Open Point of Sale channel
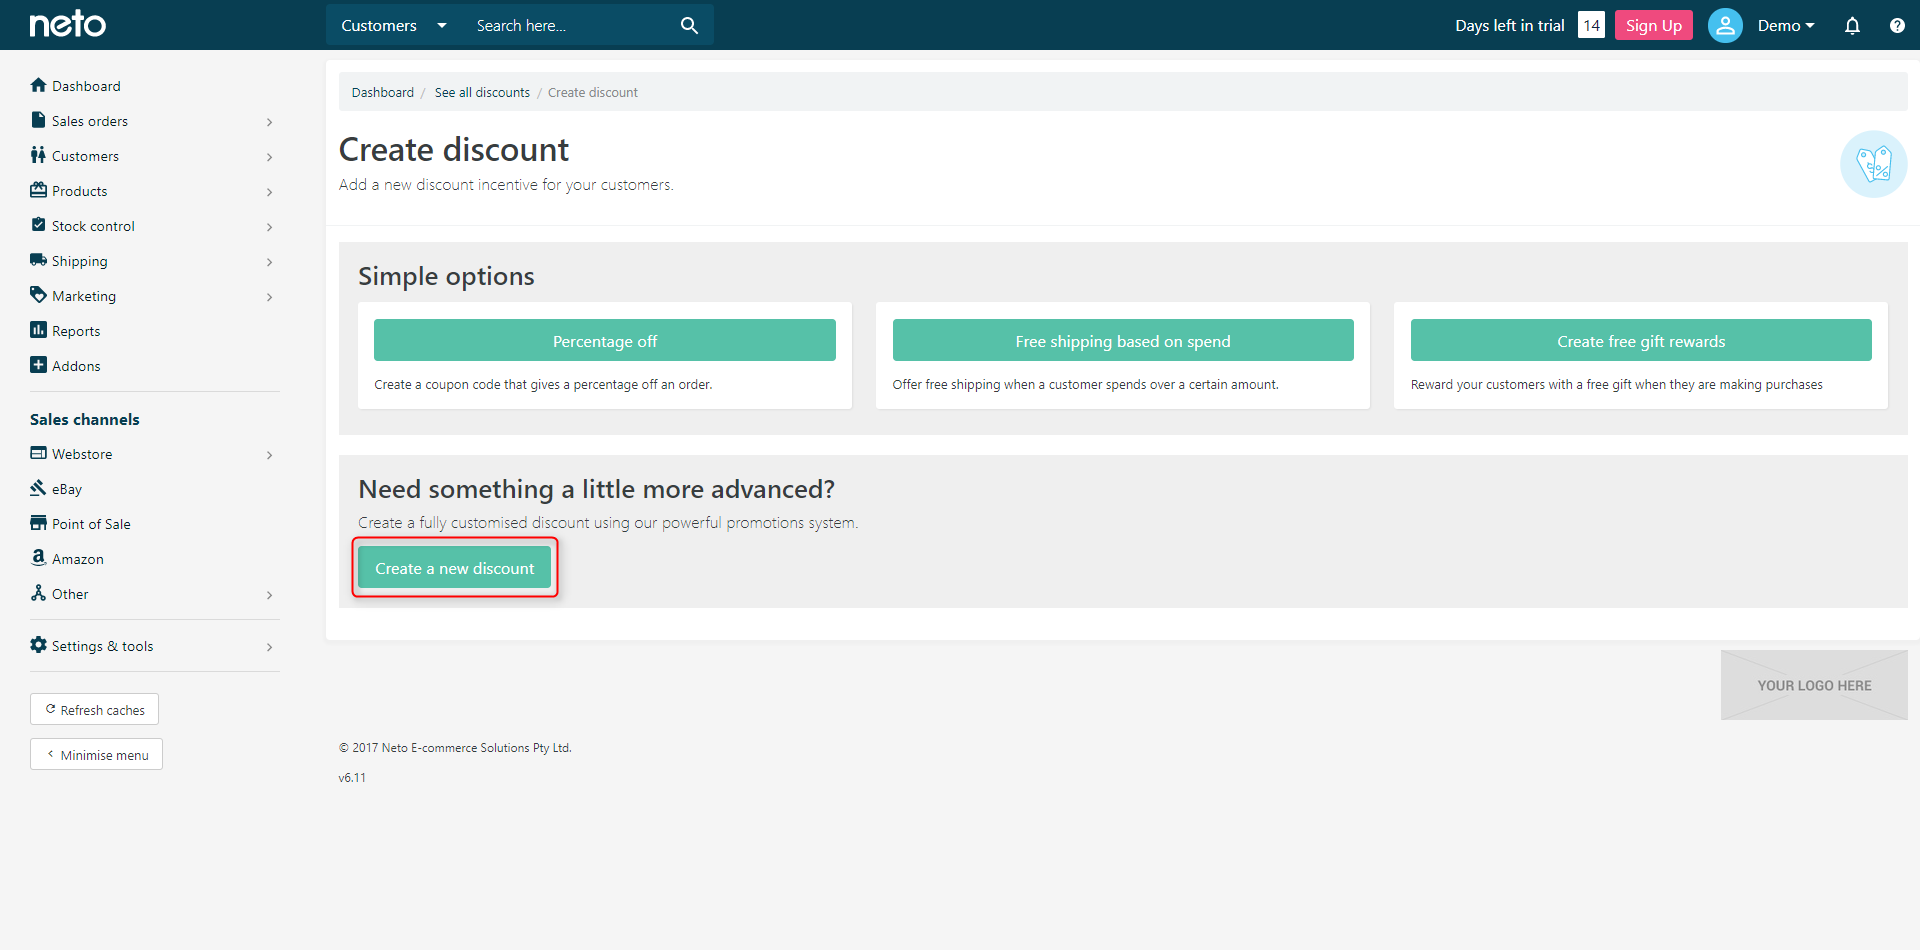Viewport: 1920px width, 950px height. (x=91, y=524)
